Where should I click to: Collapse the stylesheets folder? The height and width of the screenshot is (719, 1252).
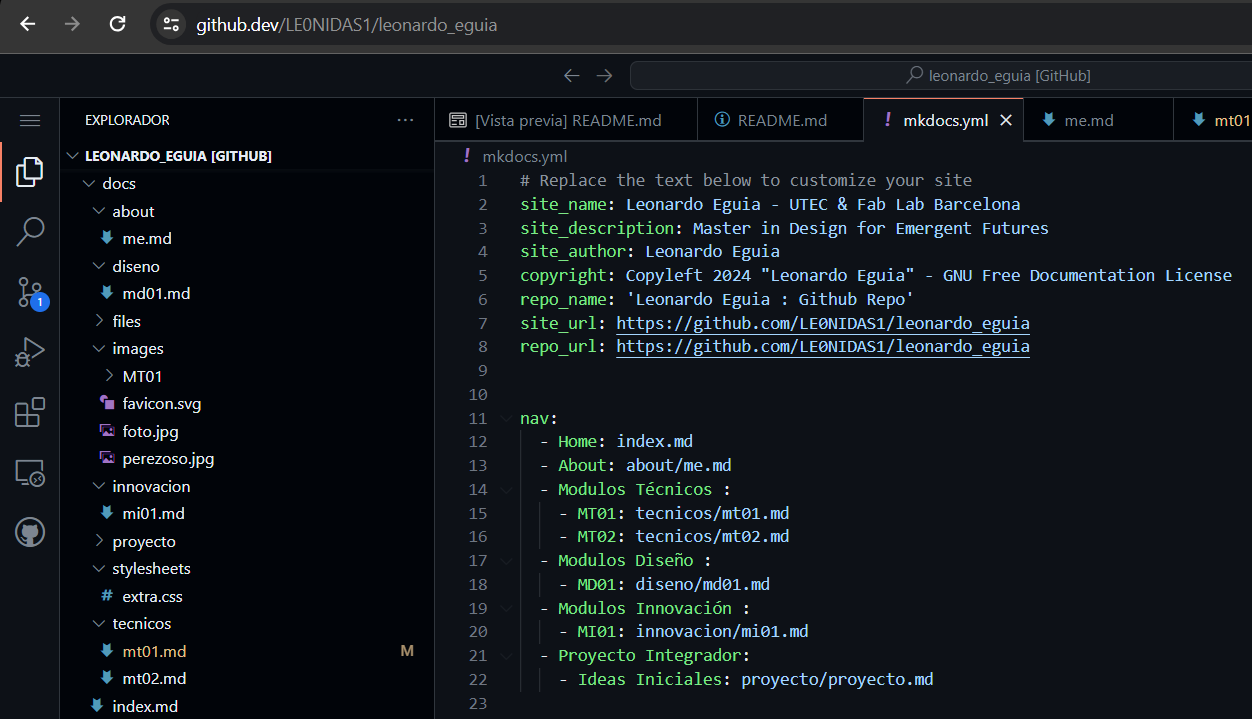pyautogui.click(x=99, y=569)
